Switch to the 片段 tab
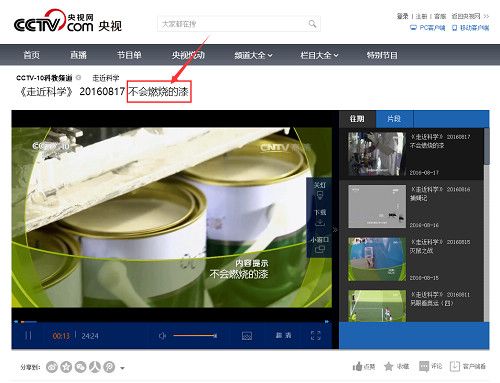This screenshot has height=383, width=500. pyautogui.click(x=394, y=119)
